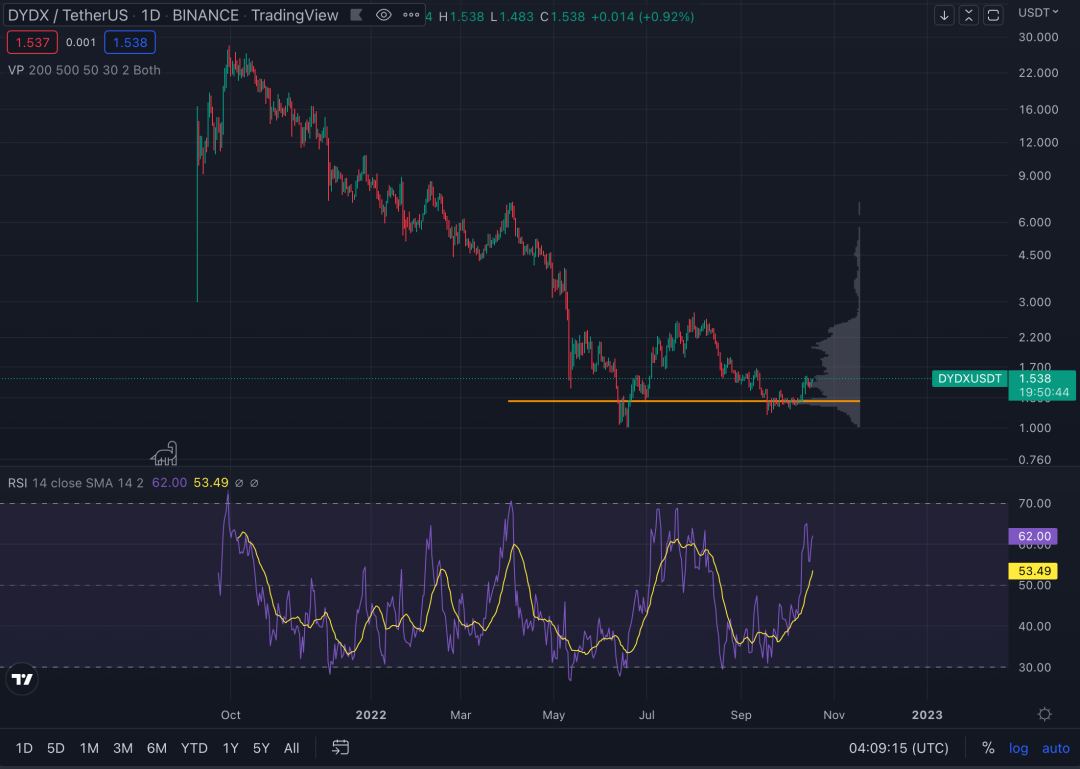Image resolution: width=1080 pixels, height=769 pixels.
Task: Click the purple 62.00 label on the RSI axis
Action: [x=1033, y=537]
